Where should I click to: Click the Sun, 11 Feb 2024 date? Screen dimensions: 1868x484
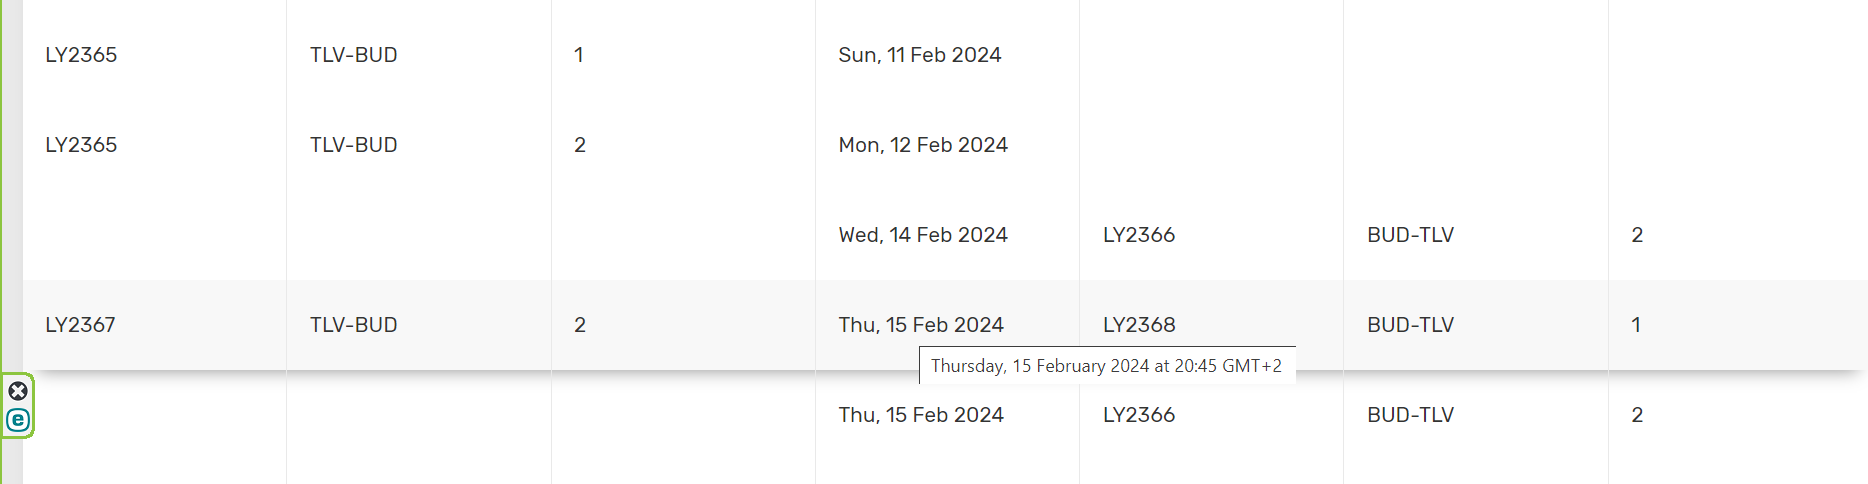(919, 55)
